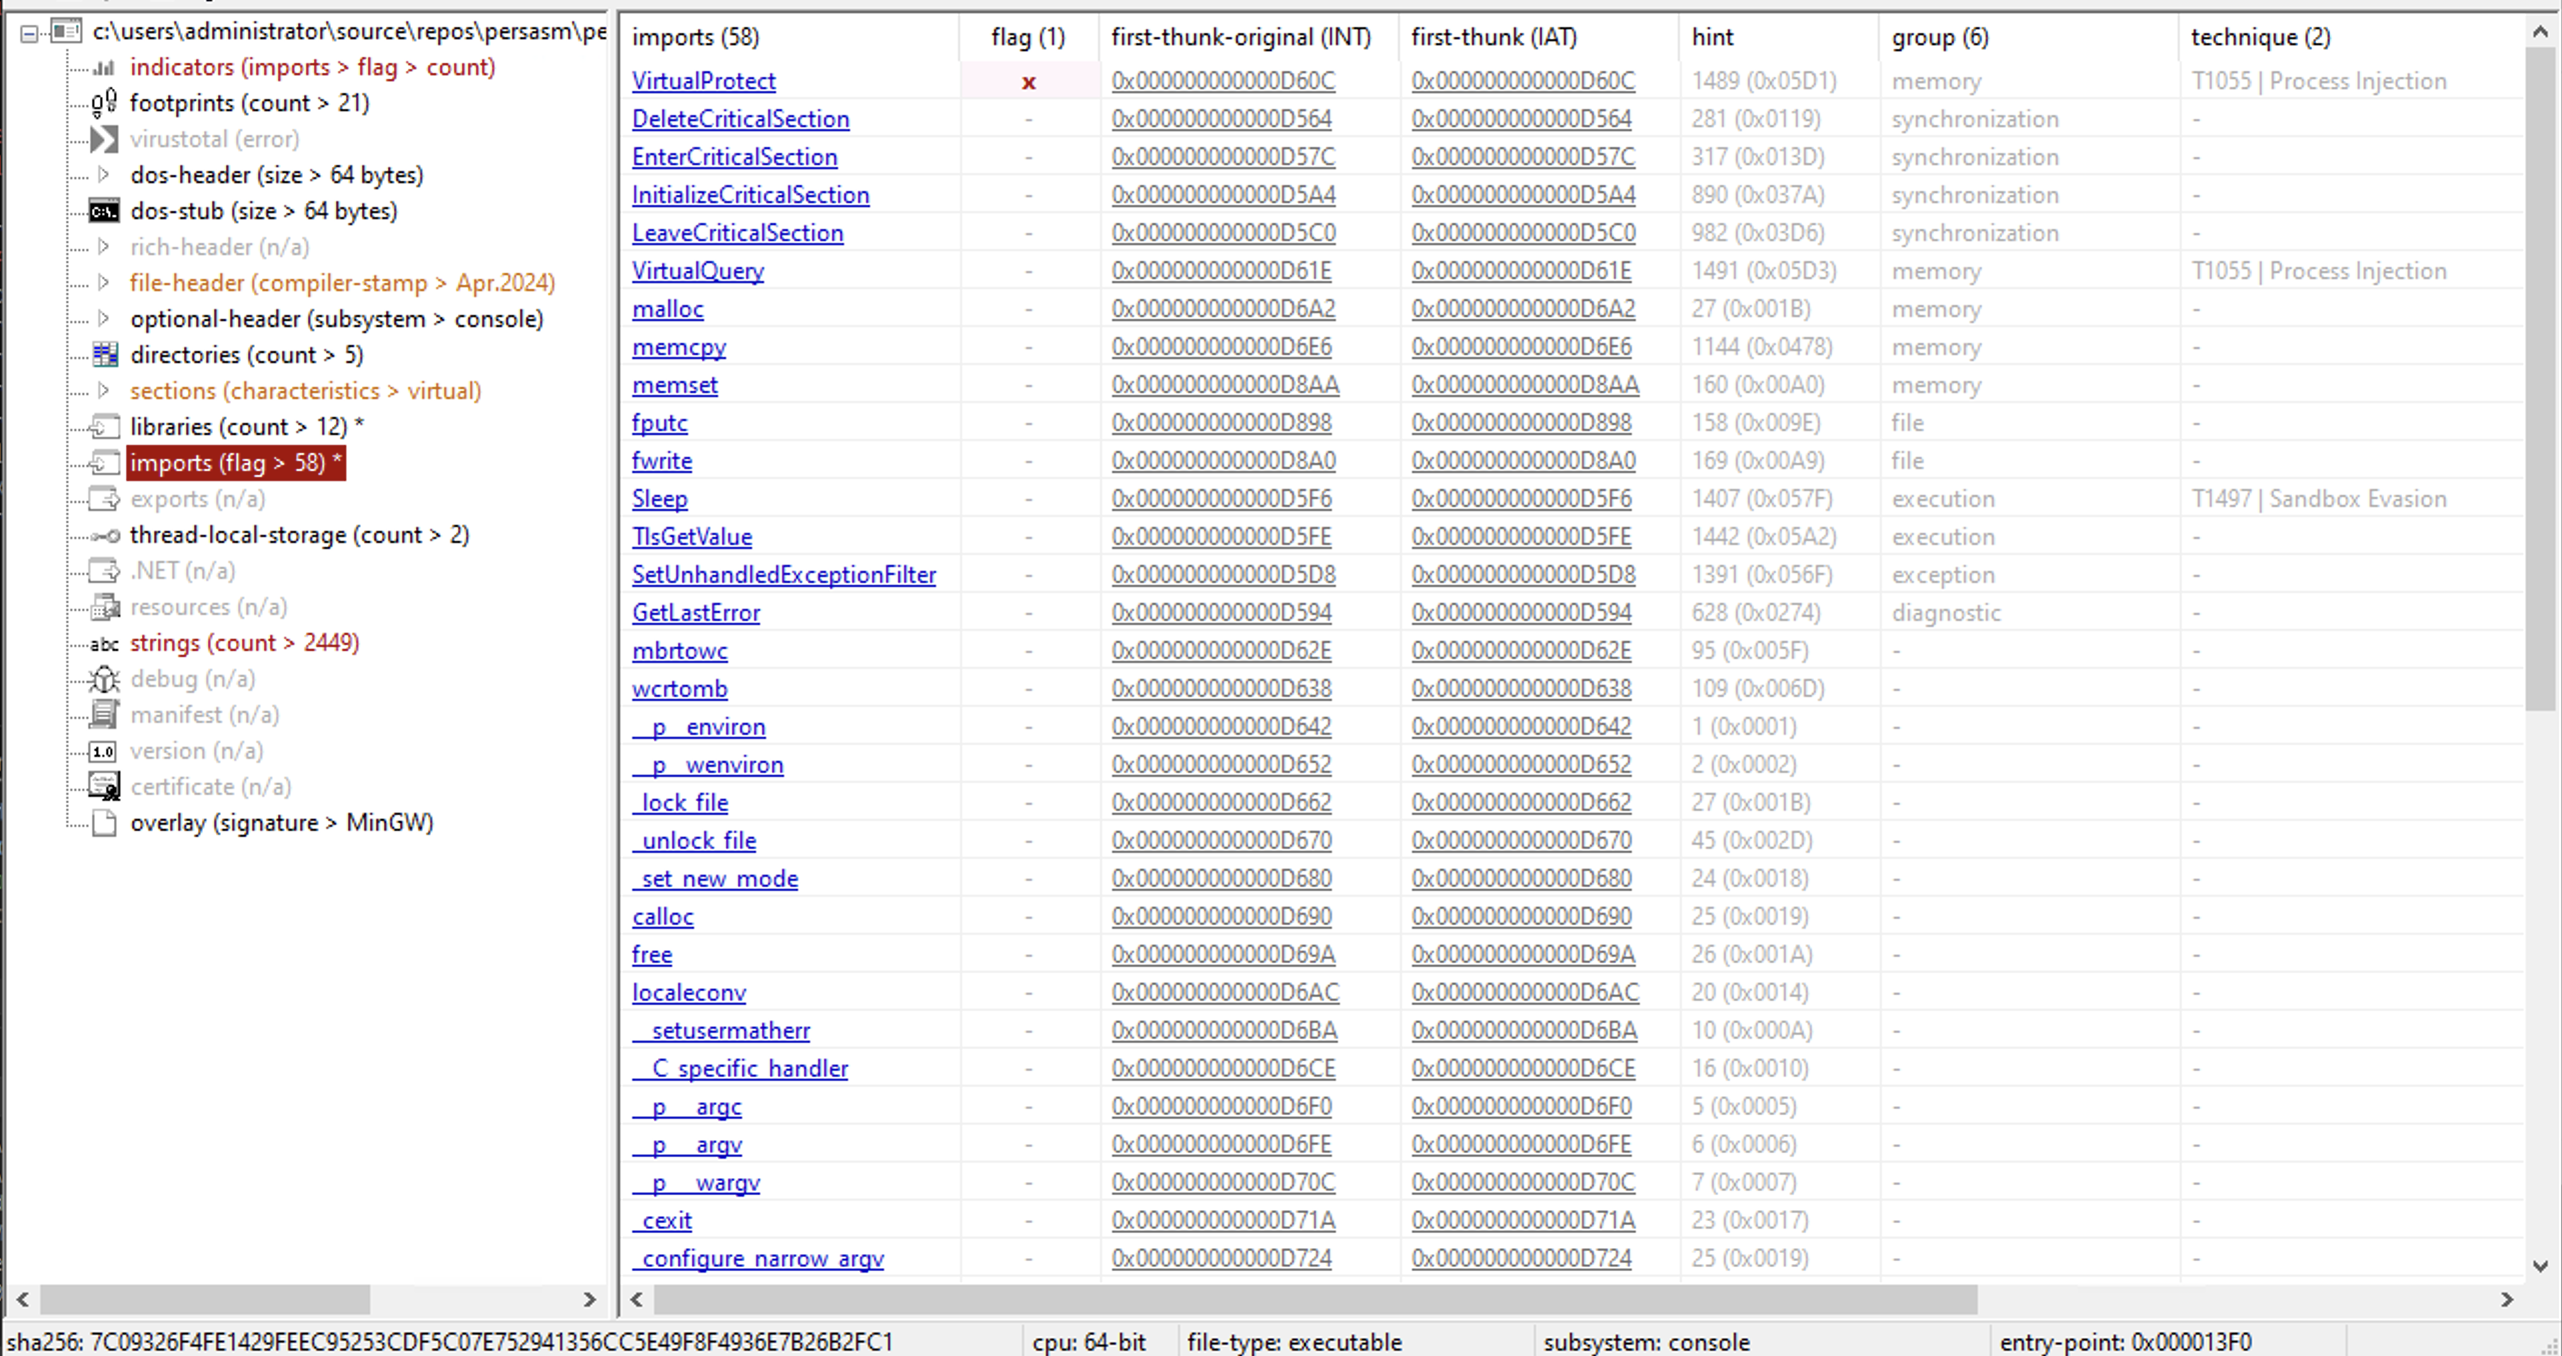Click the certificate icon in tree

104,787
